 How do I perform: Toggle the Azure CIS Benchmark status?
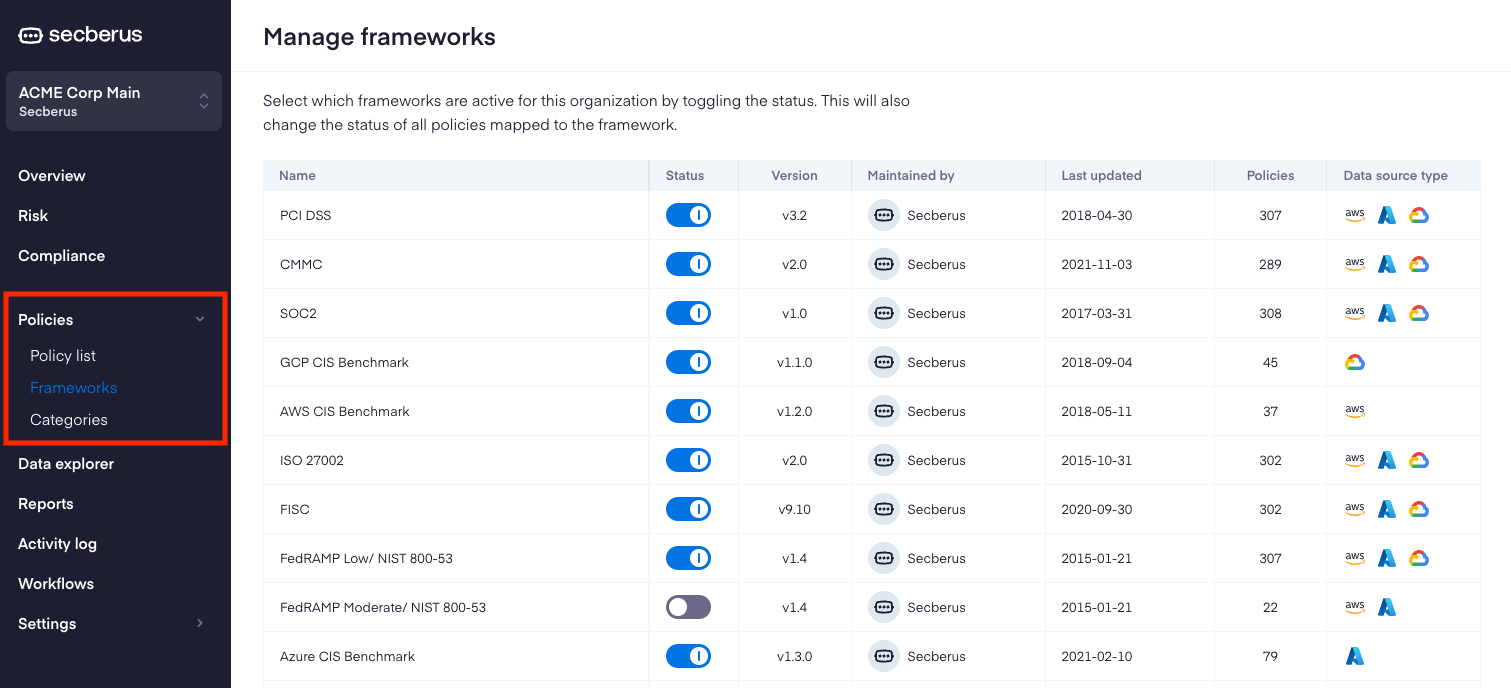pyautogui.click(x=688, y=656)
